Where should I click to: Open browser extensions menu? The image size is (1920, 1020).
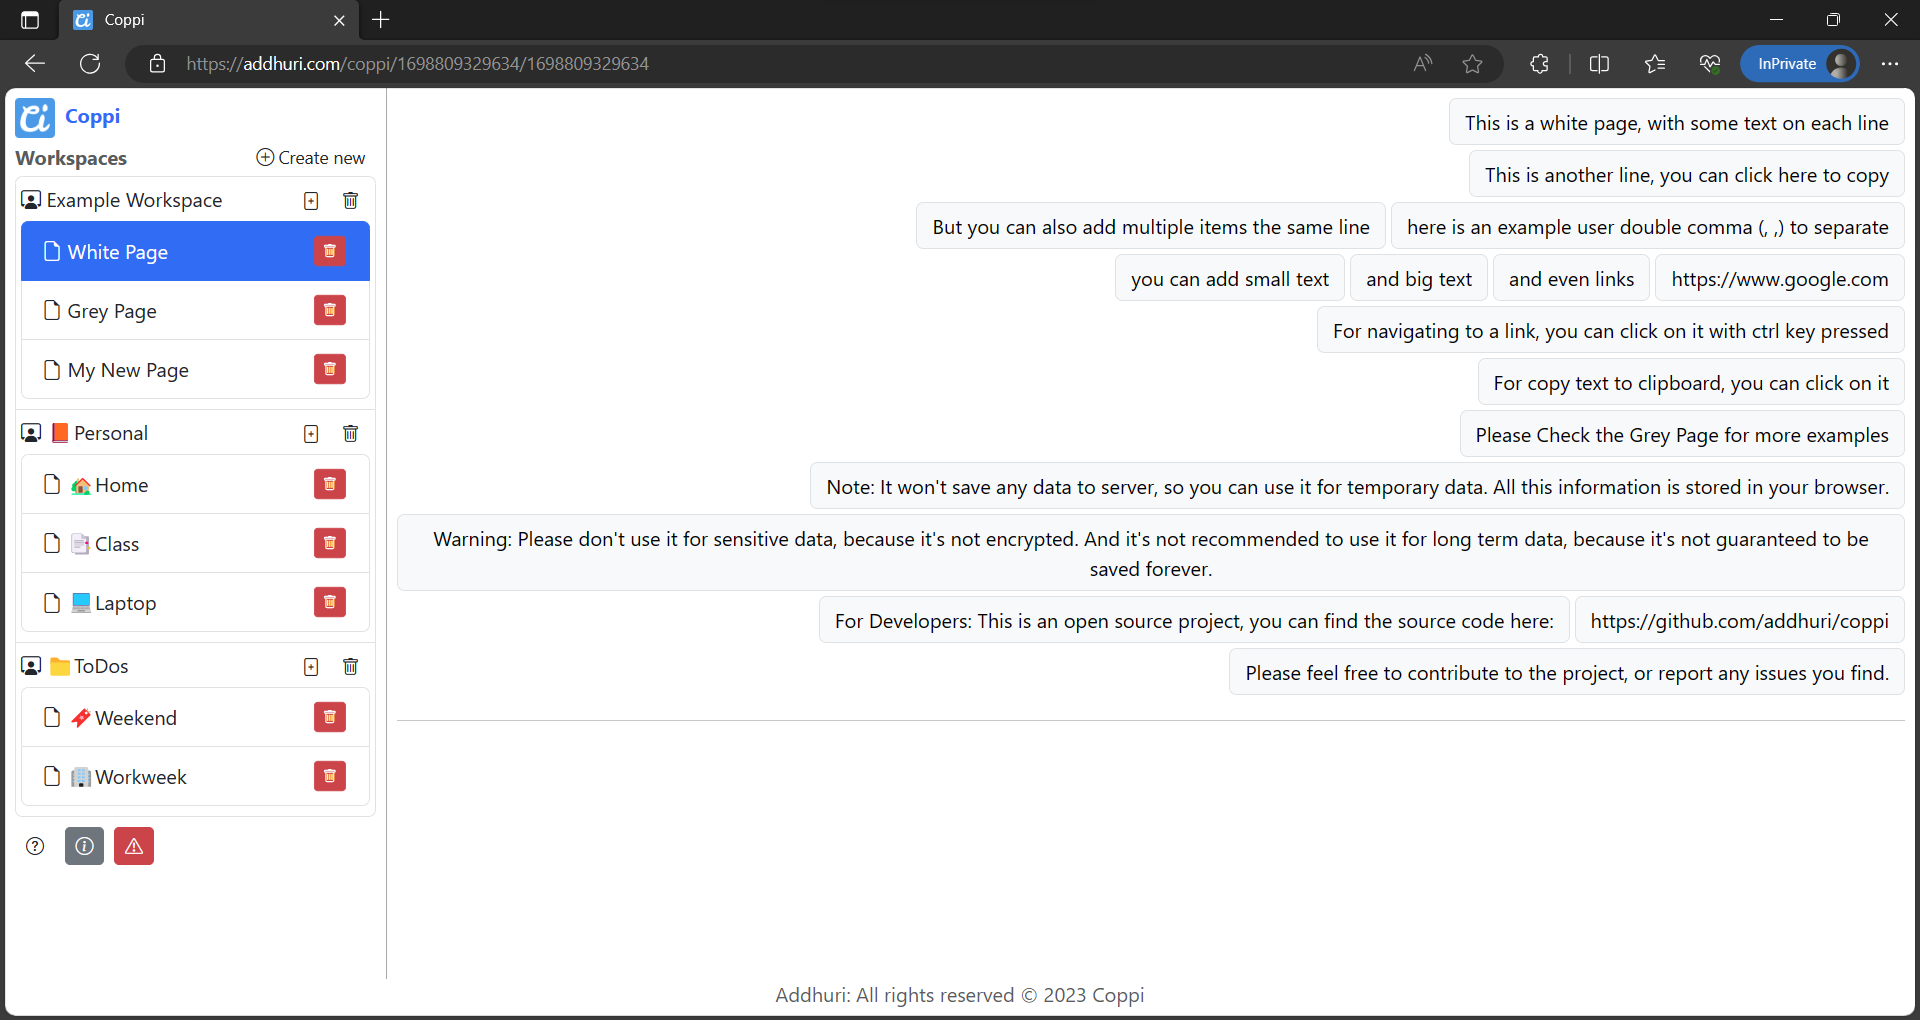[x=1539, y=64]
